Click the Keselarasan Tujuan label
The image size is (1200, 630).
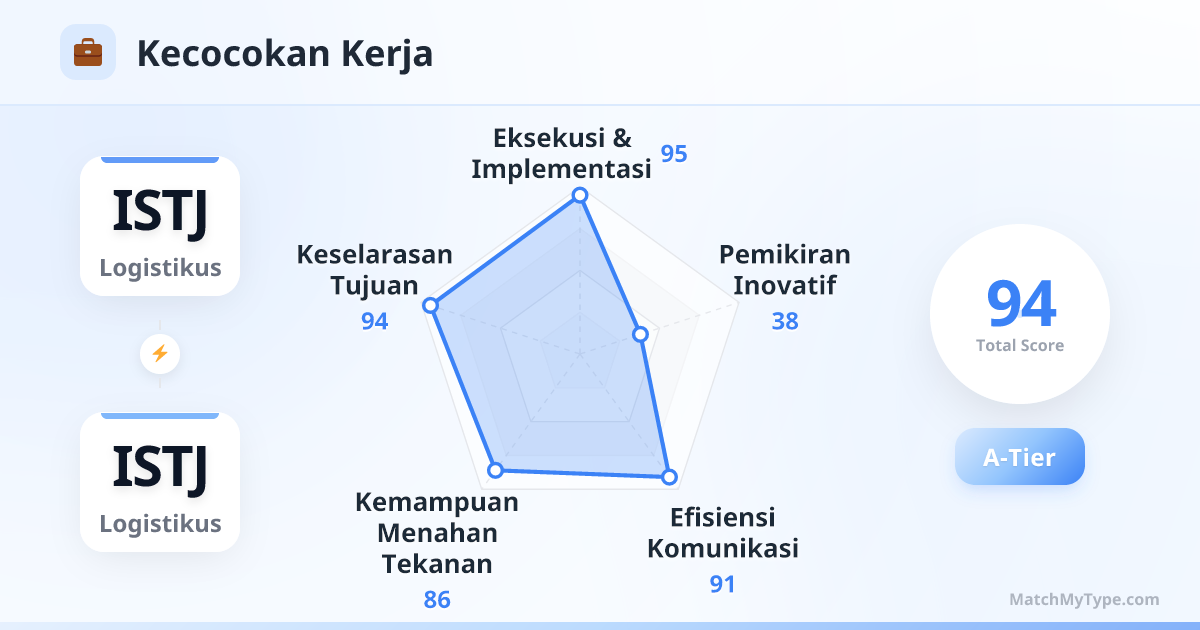click(x=375, y=269)
